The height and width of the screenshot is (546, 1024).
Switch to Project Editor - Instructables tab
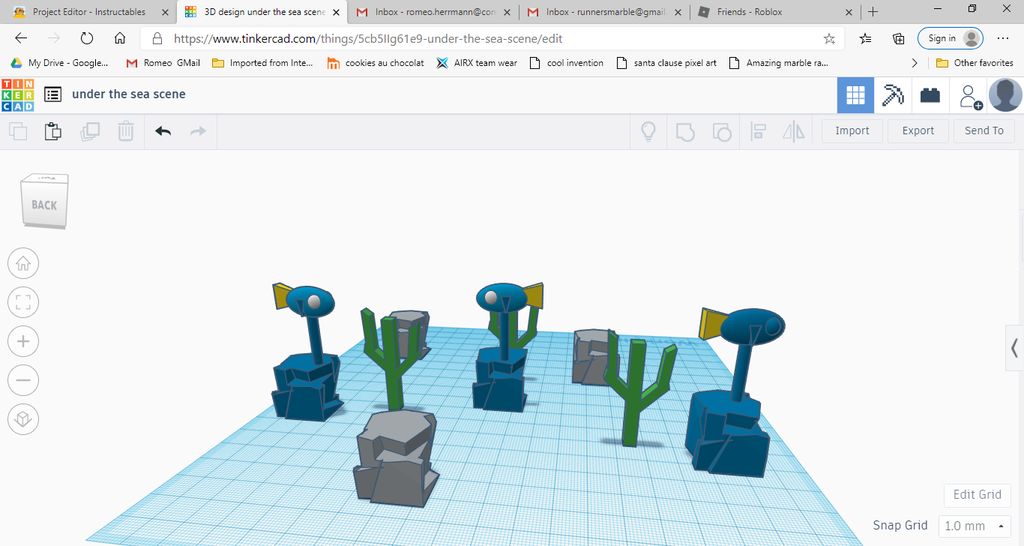click(88, 12)
